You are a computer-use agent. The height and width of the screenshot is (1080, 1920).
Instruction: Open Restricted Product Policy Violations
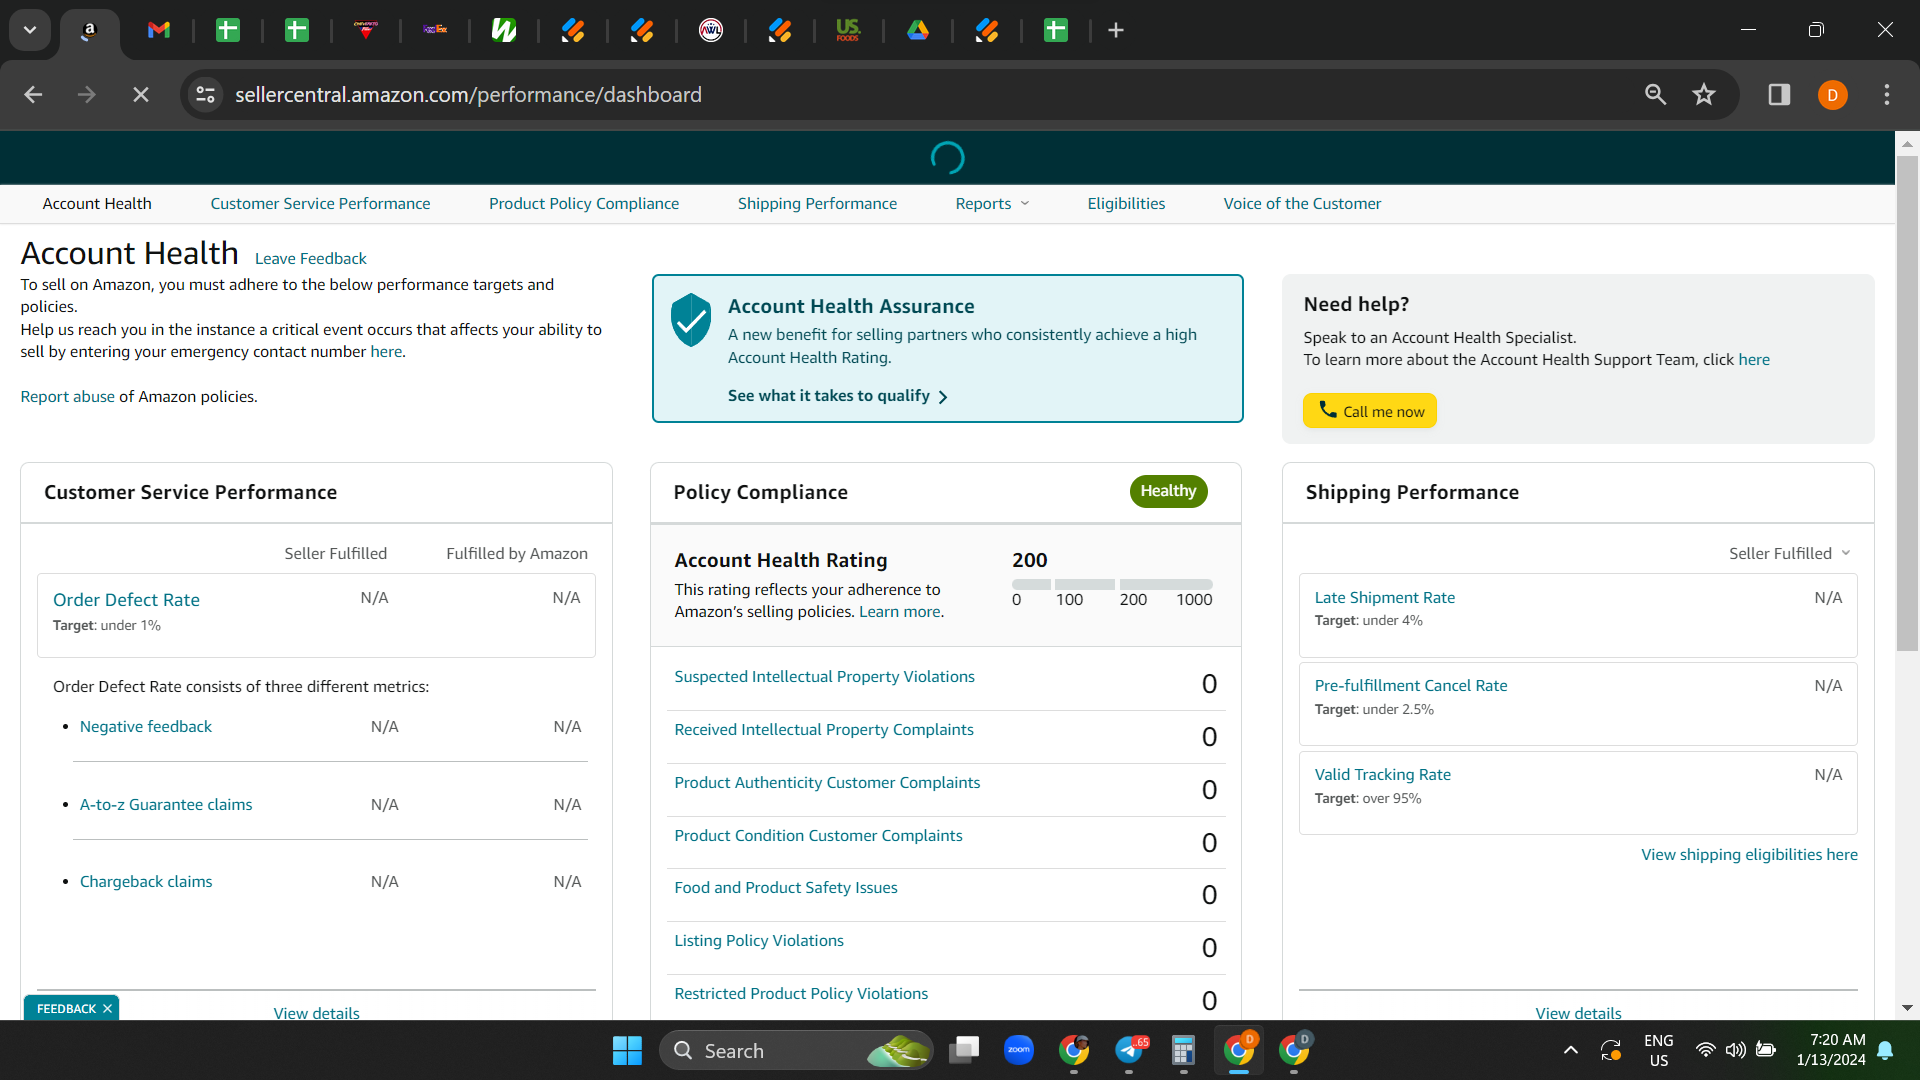pos(801,993)
